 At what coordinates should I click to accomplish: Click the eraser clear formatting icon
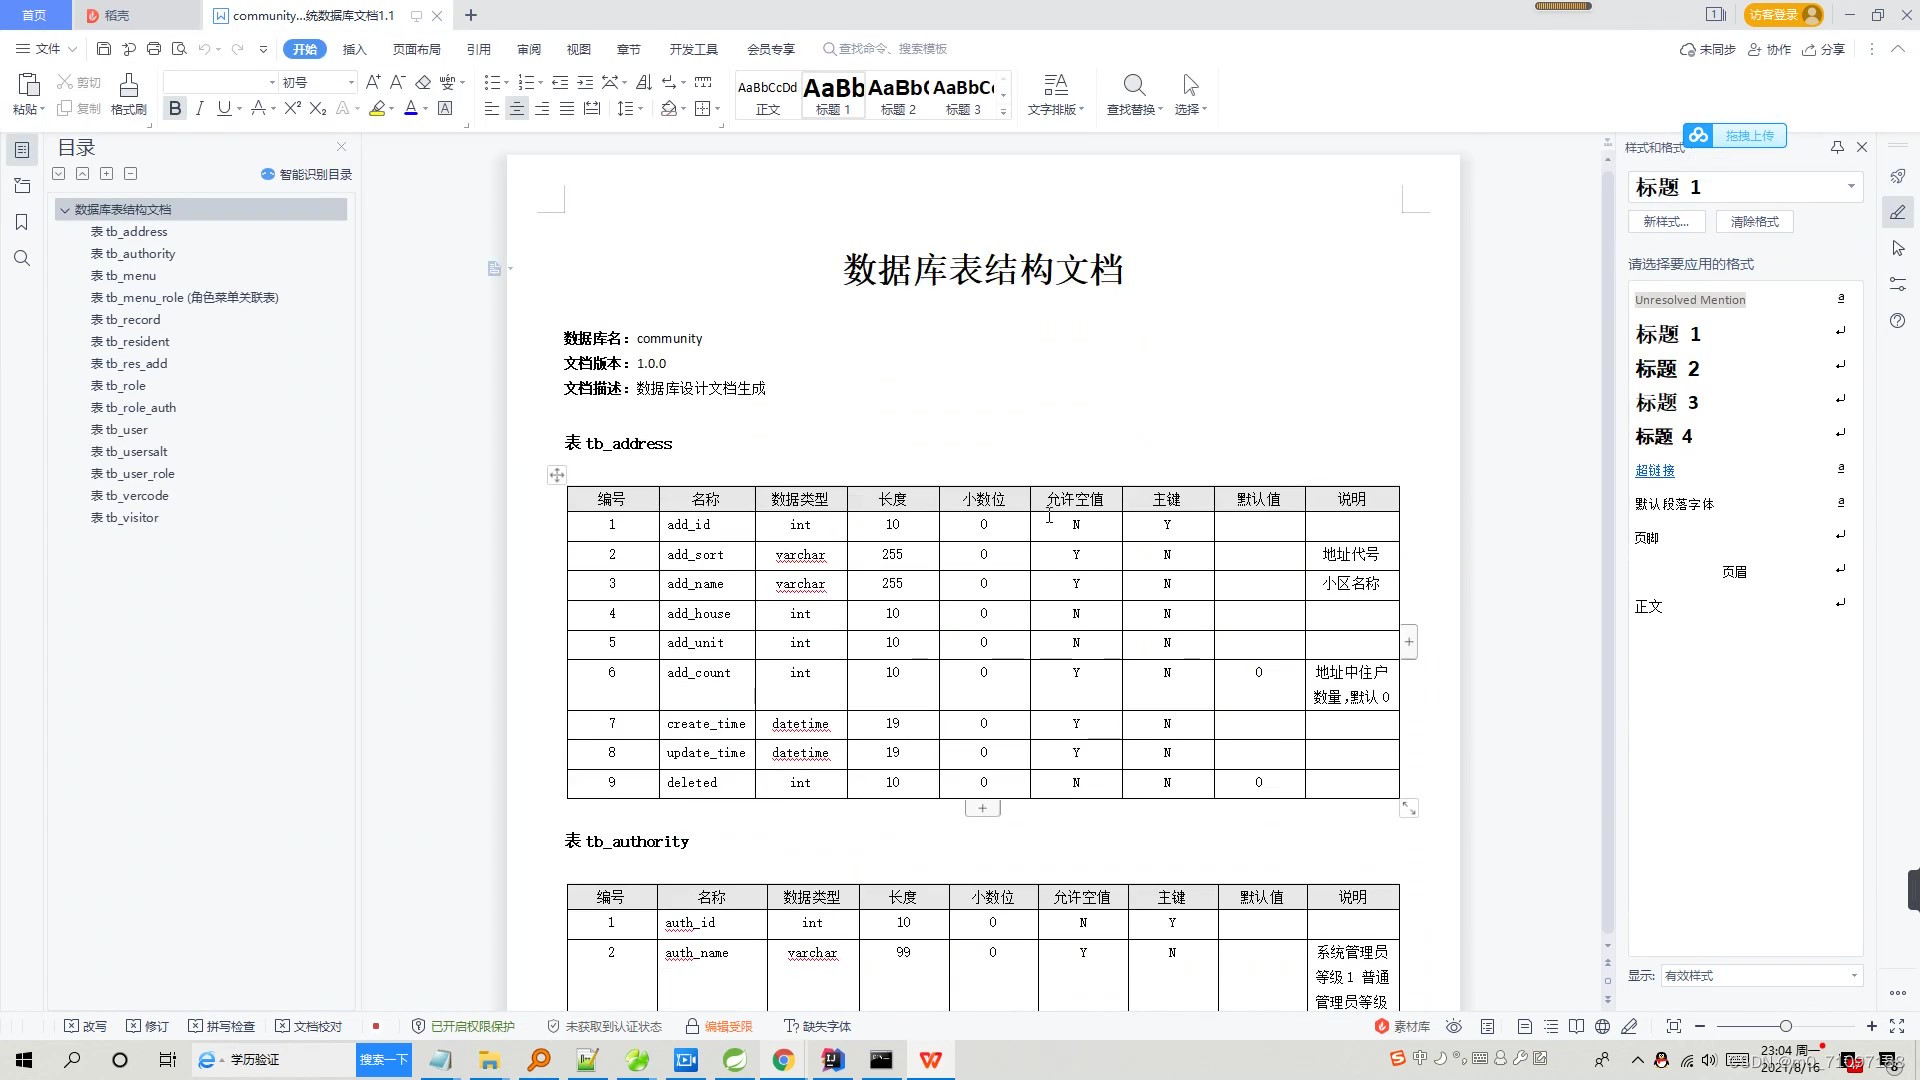tap(423, 82)
